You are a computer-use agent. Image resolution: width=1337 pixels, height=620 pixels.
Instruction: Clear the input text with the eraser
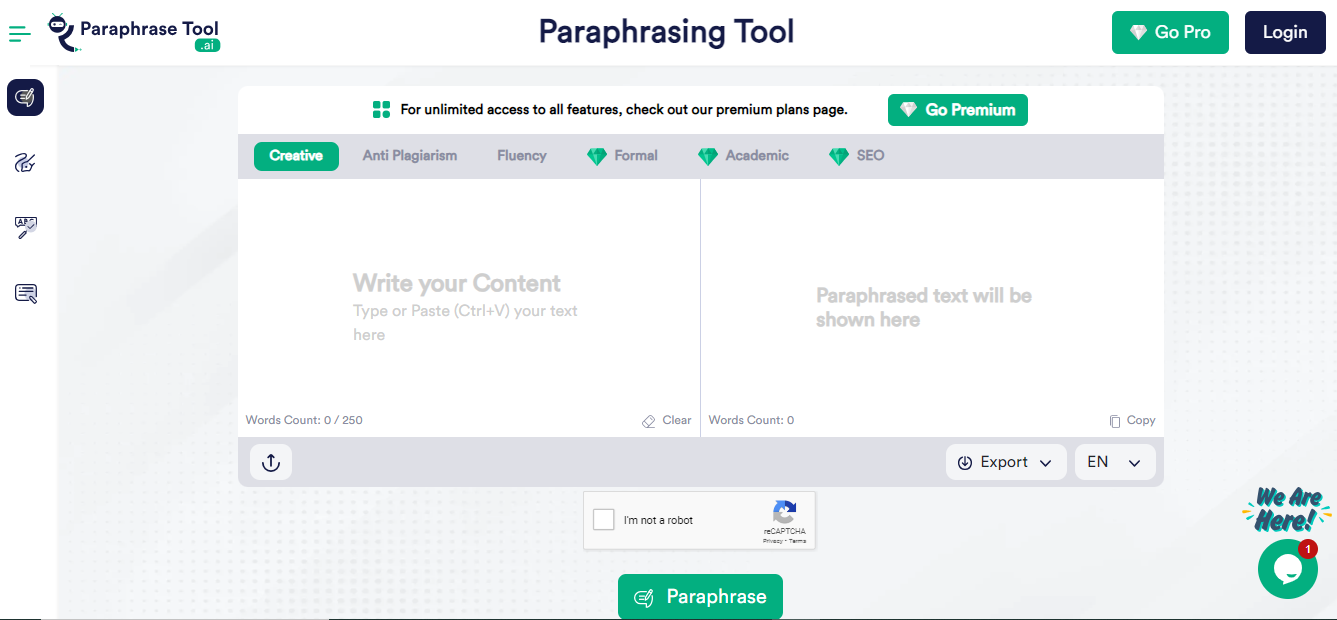[667, 421]
